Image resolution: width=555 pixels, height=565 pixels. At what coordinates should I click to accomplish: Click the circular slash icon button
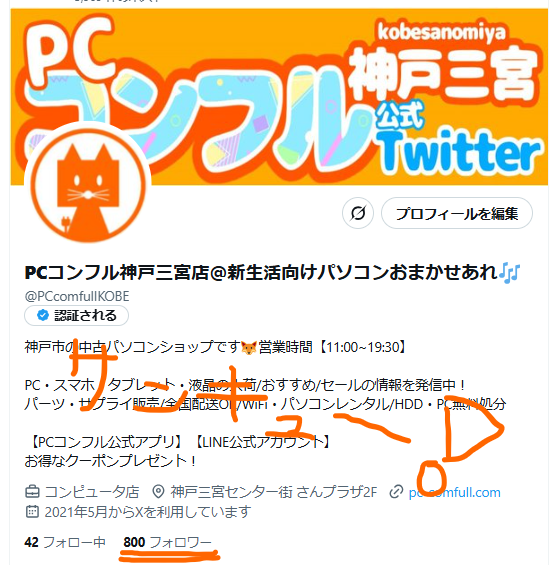tap(358, 213)
